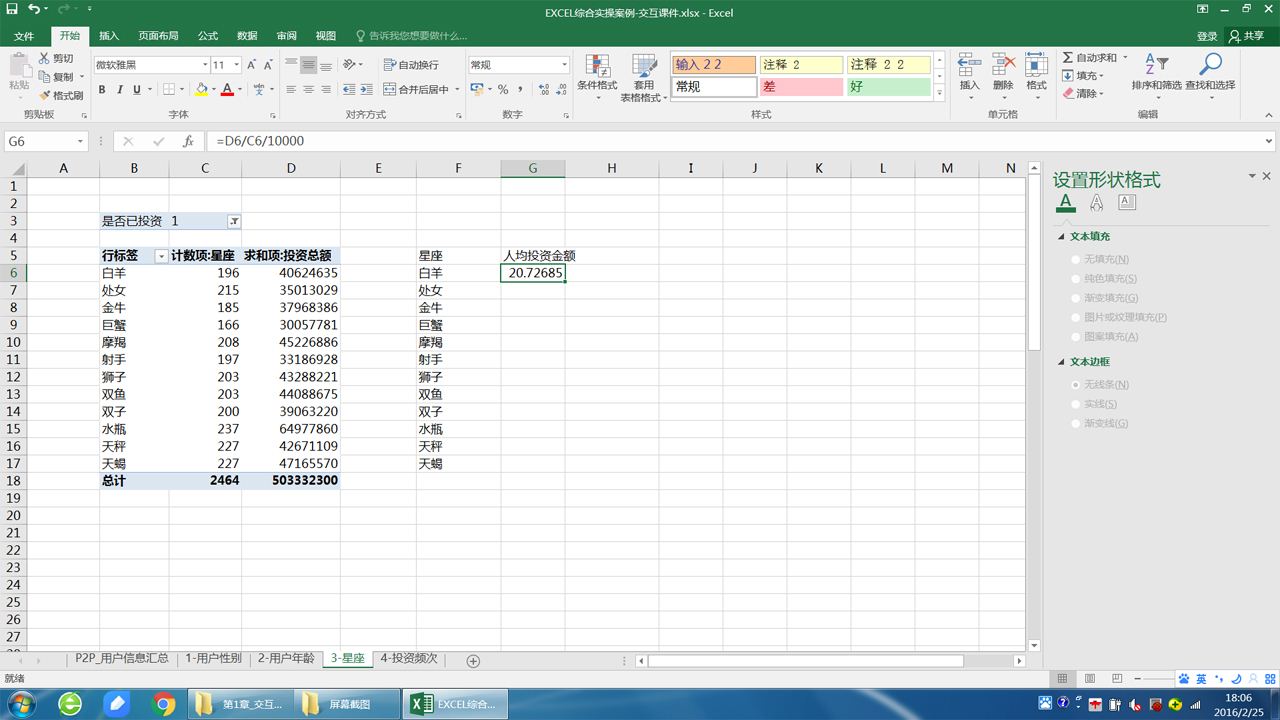Click the align left icon

click(291, 89)
